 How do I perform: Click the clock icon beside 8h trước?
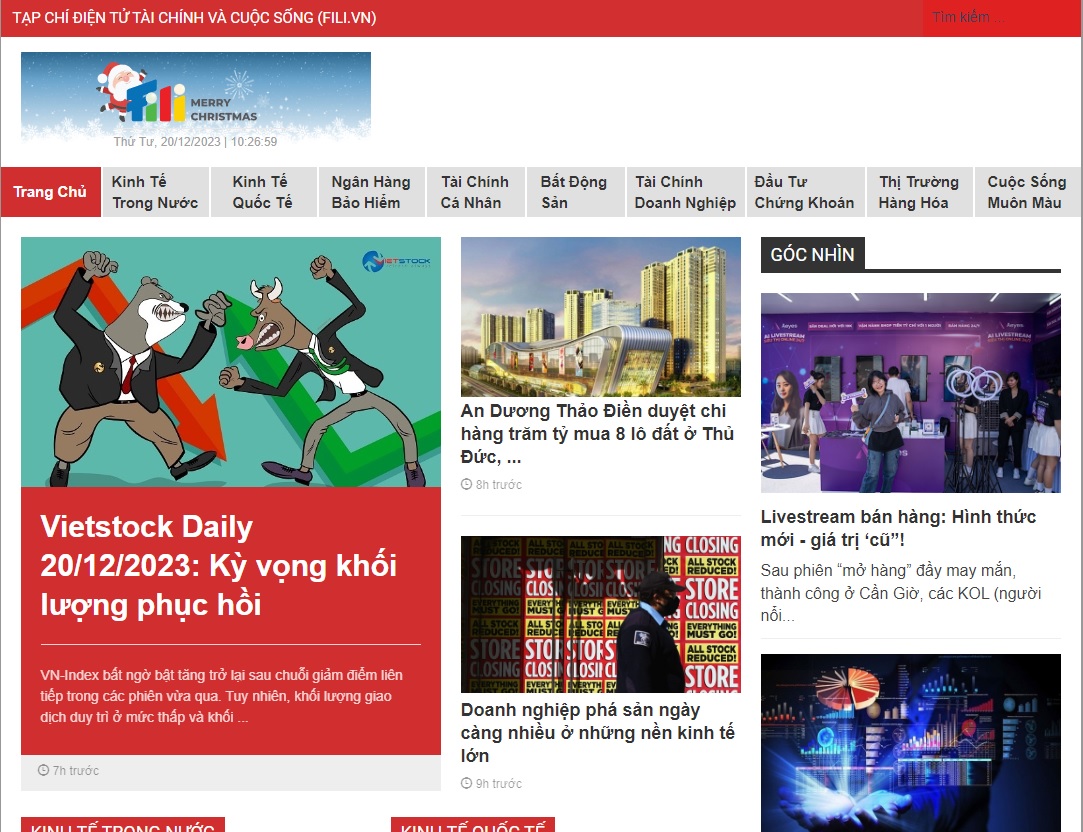[466, 484]
